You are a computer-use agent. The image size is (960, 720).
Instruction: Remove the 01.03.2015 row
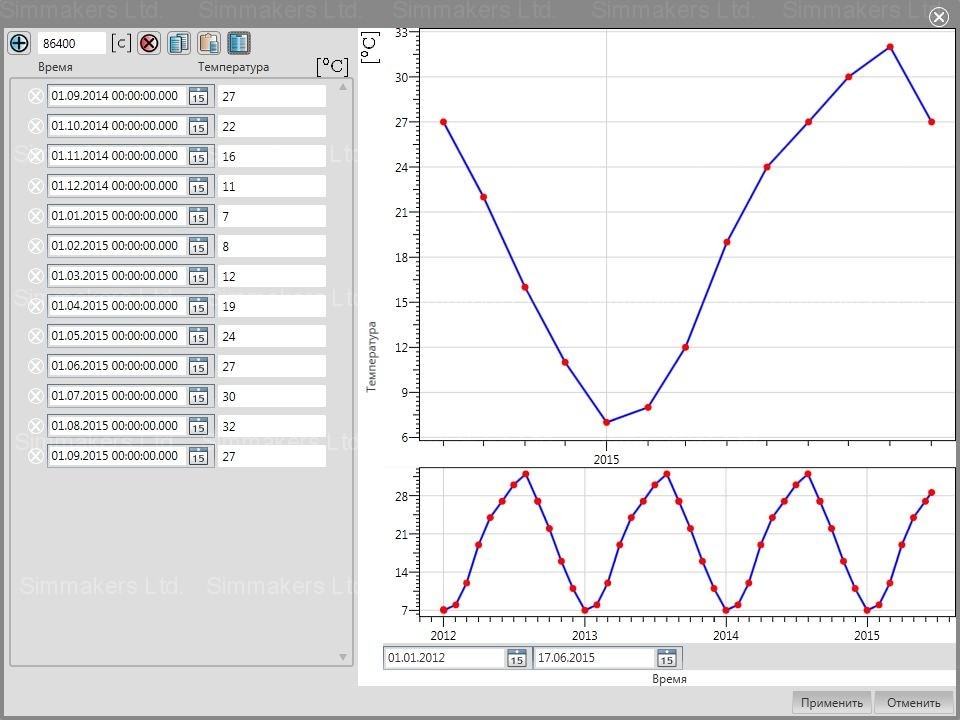[36, 276]
